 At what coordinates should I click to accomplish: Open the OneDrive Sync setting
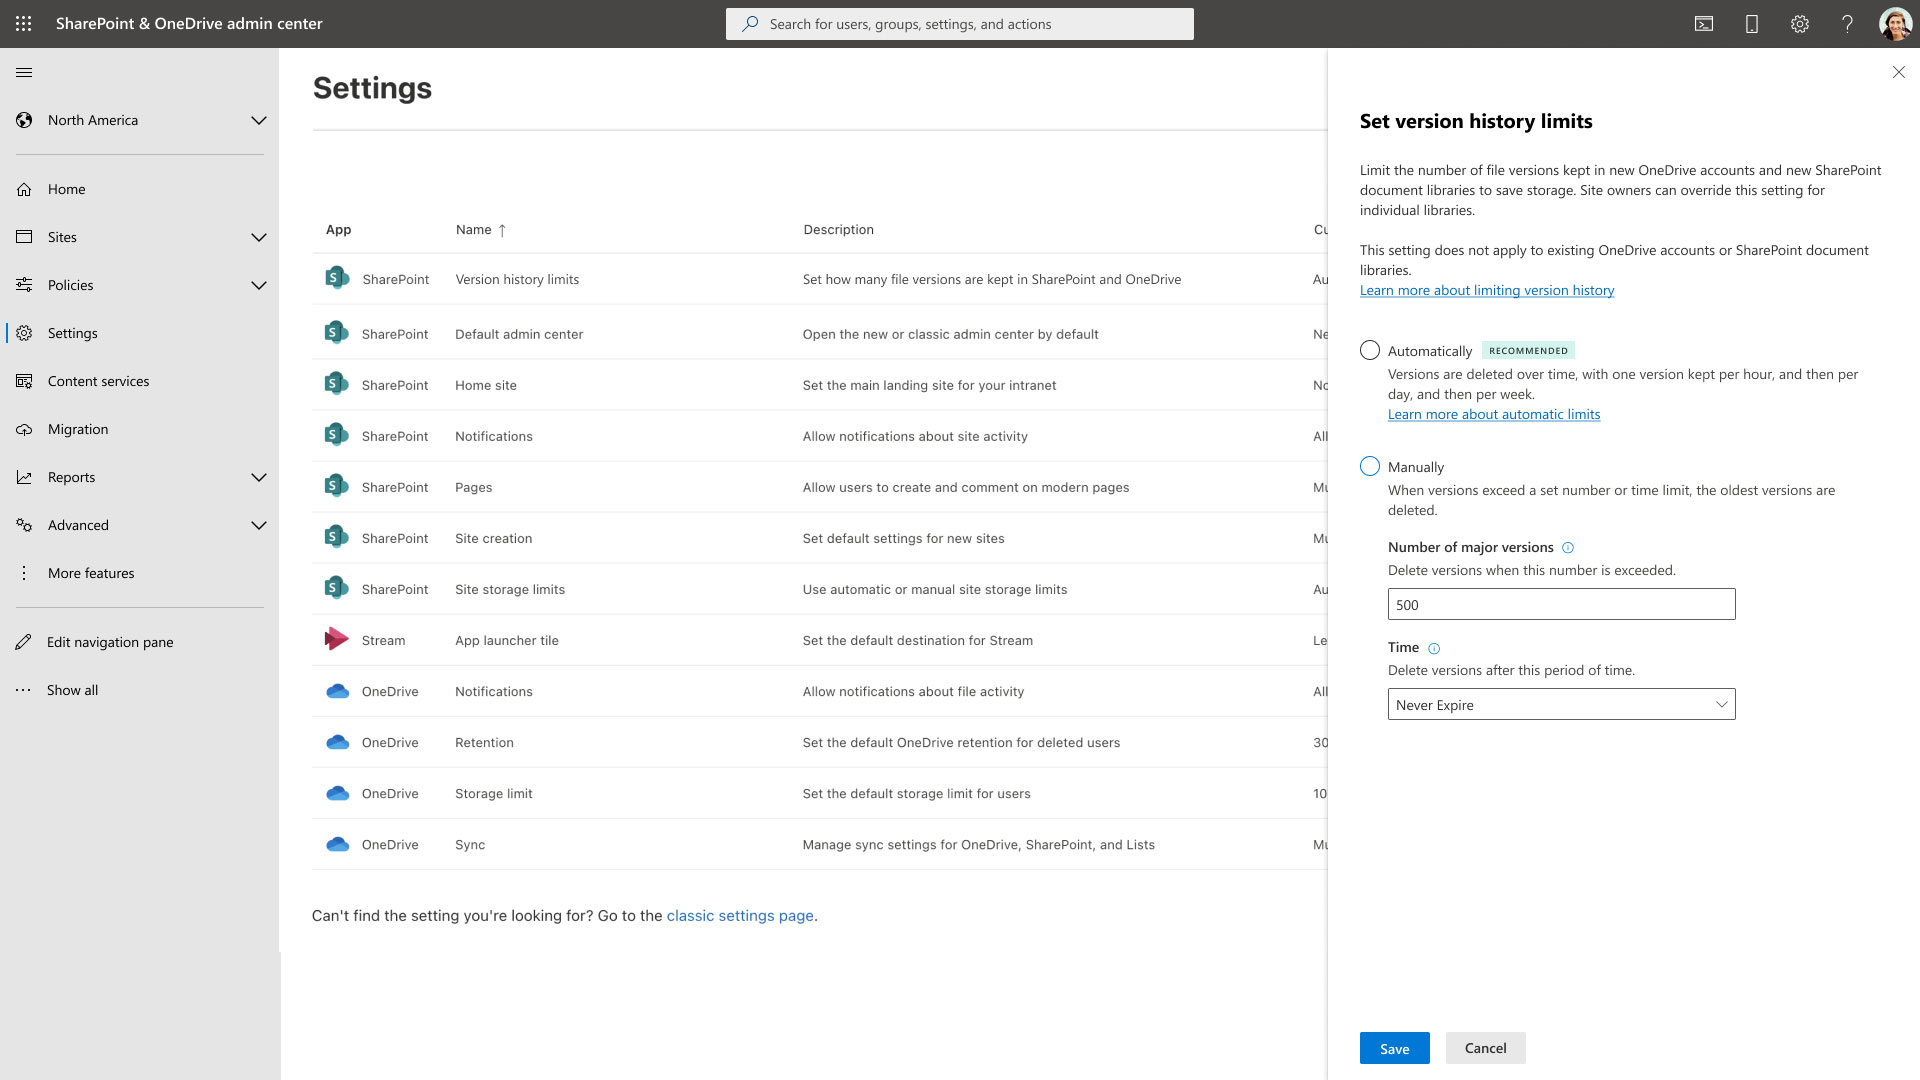click(470, 844)
